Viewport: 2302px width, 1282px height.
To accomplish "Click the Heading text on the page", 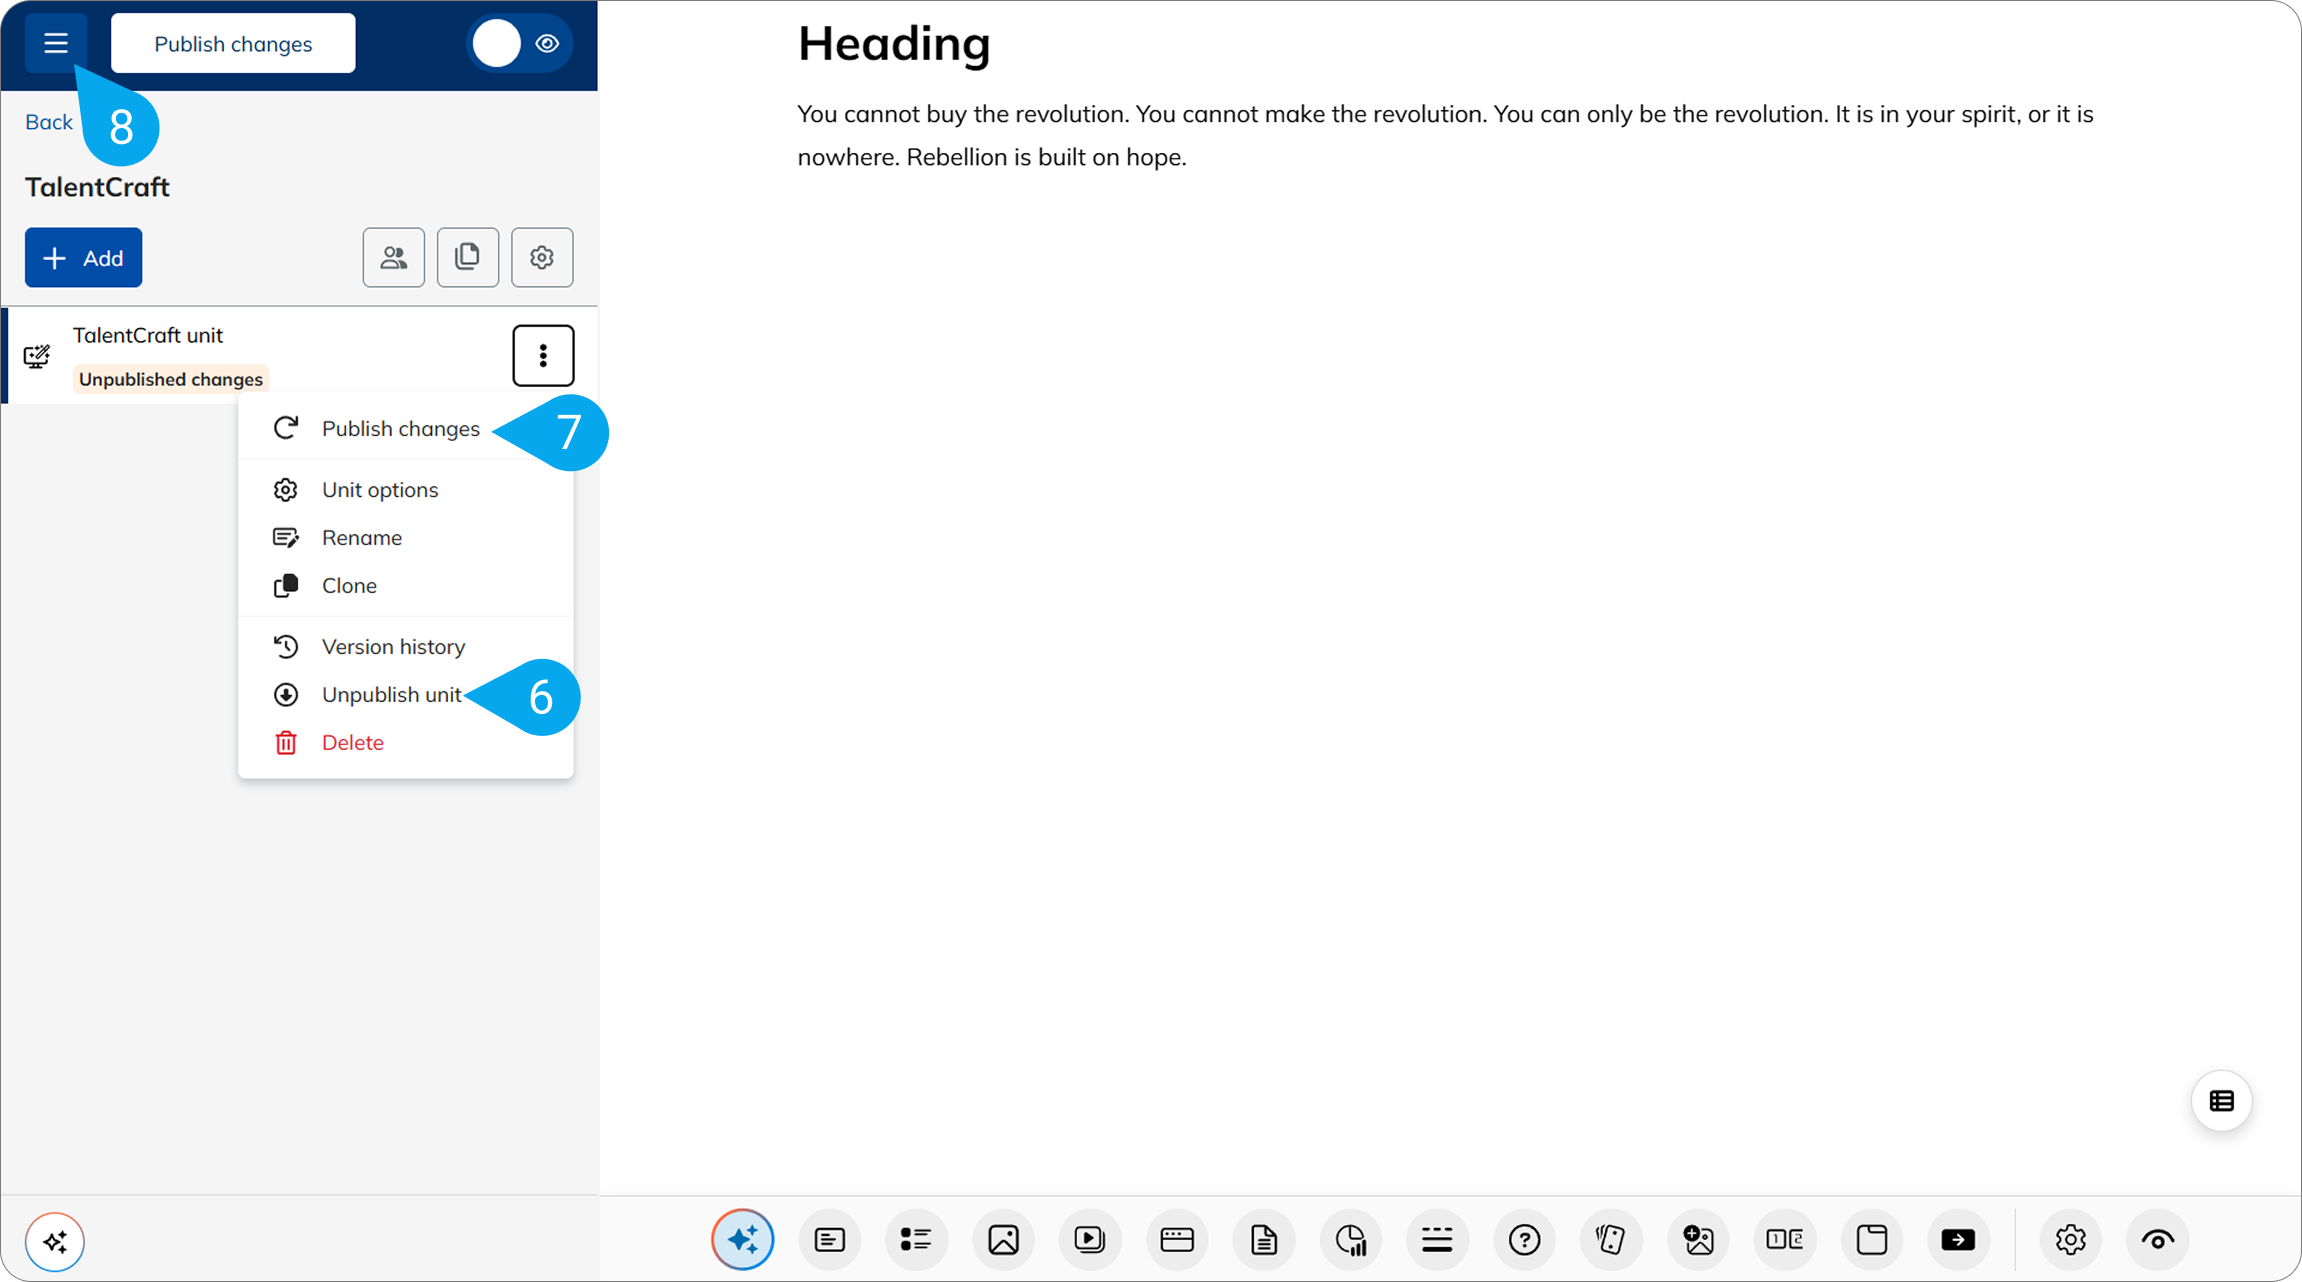I will (x=893, y=44).
